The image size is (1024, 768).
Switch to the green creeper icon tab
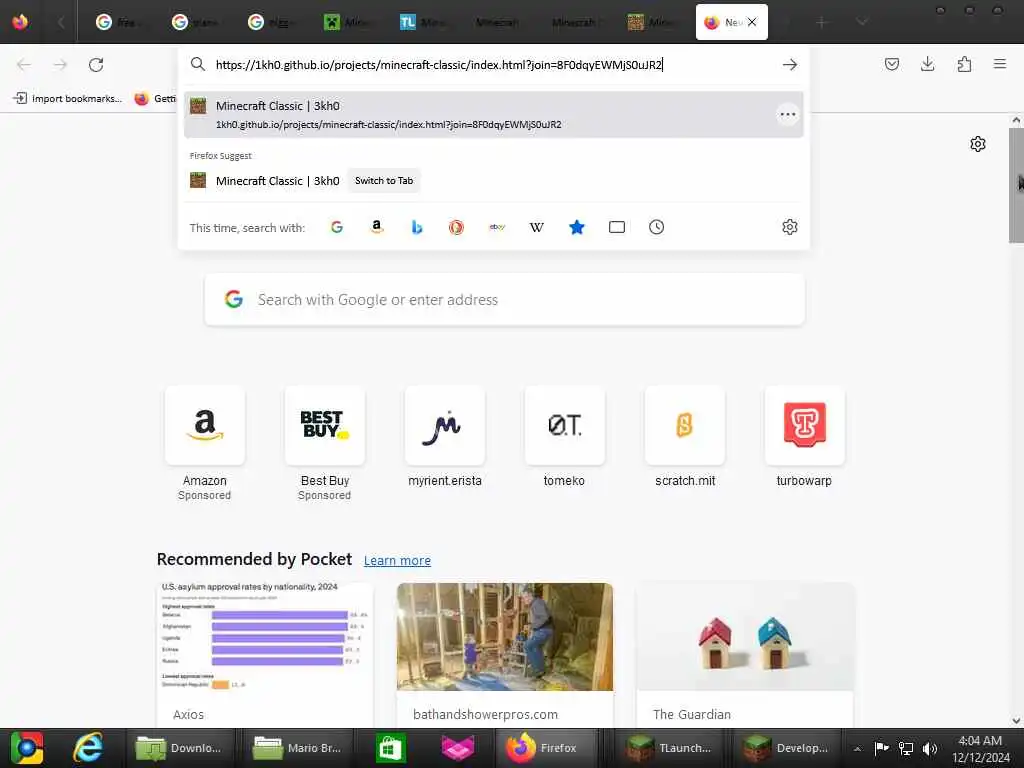point(347,22)
